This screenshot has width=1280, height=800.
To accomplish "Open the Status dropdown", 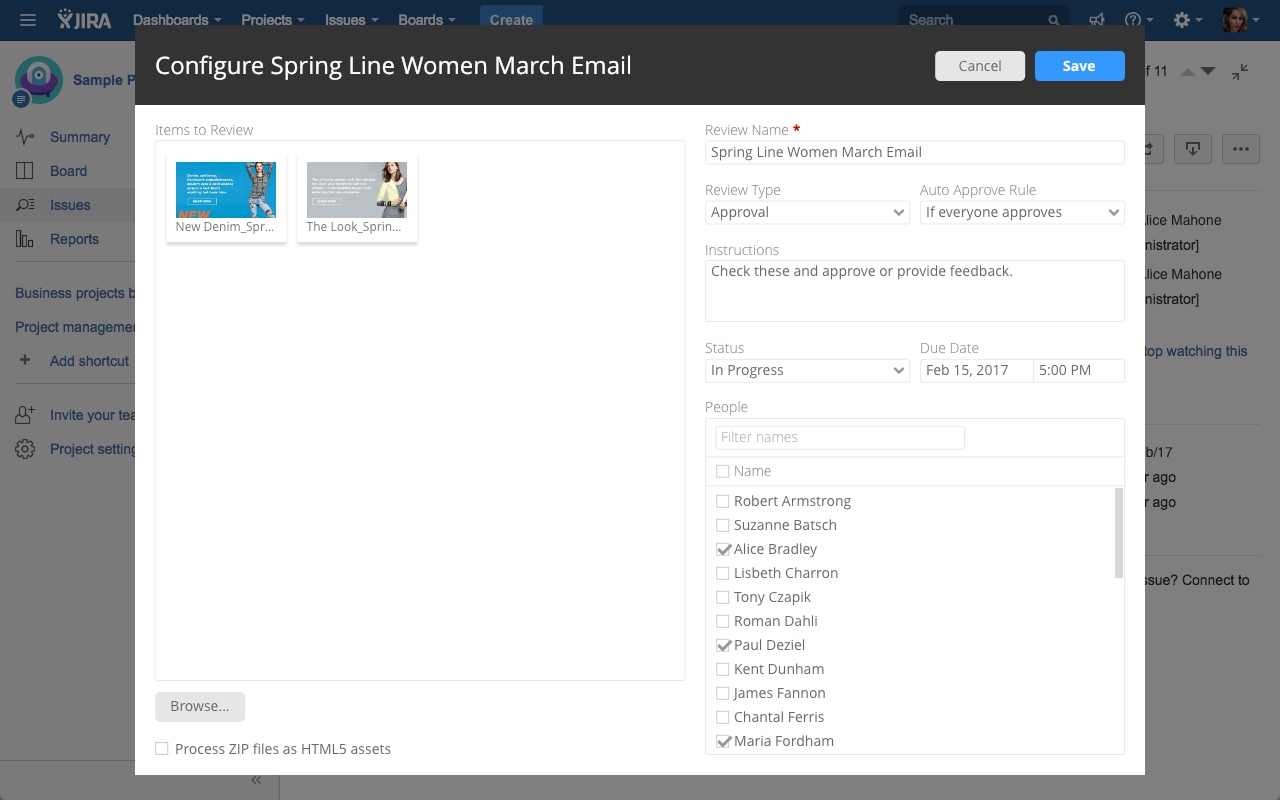I will (x=807, y=370).
